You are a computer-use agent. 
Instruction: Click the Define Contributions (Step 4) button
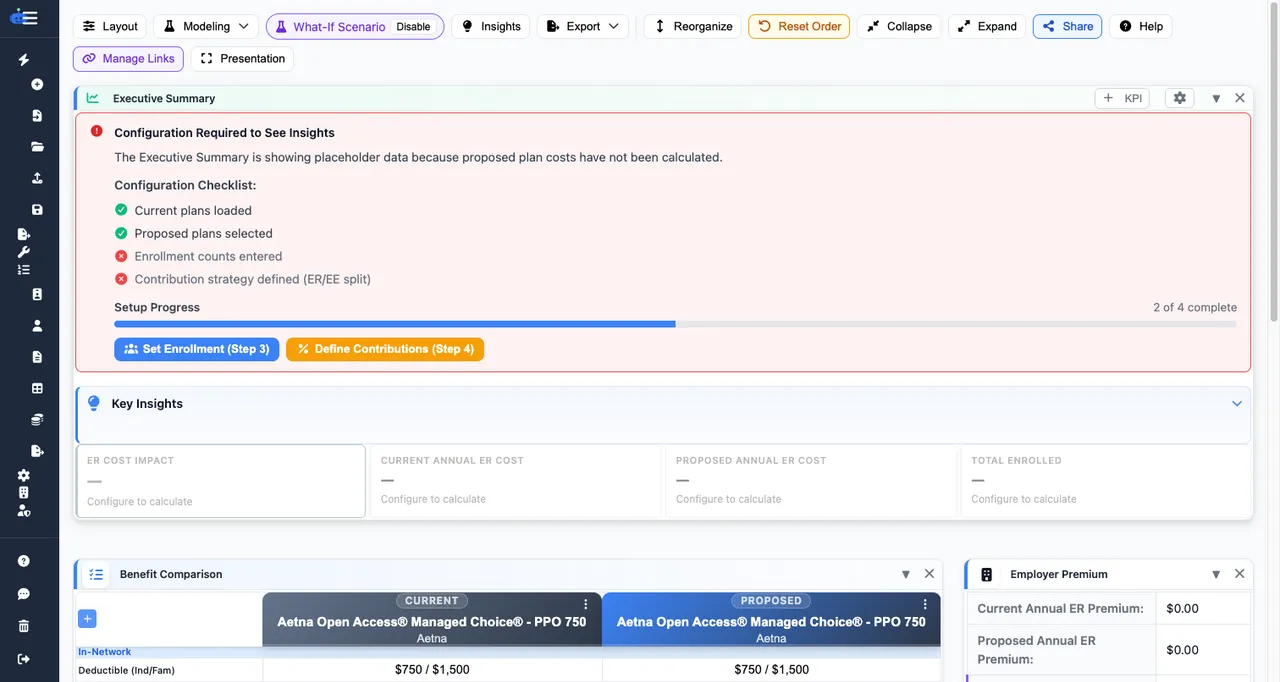coord(385,349)
